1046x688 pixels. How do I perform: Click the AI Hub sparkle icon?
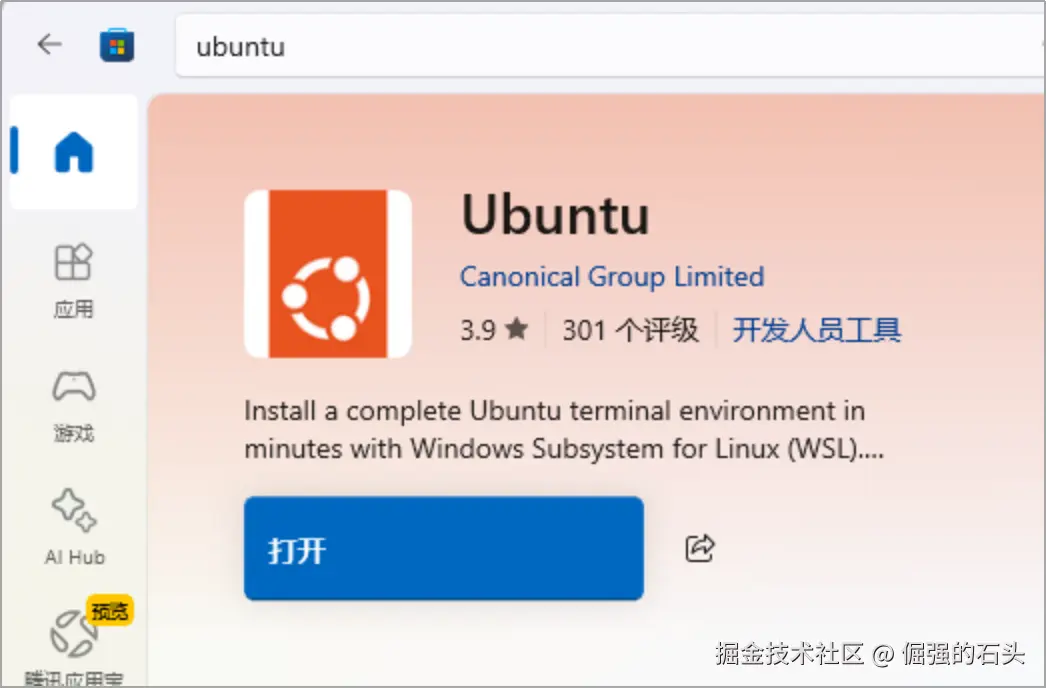(x=74, y=510)
